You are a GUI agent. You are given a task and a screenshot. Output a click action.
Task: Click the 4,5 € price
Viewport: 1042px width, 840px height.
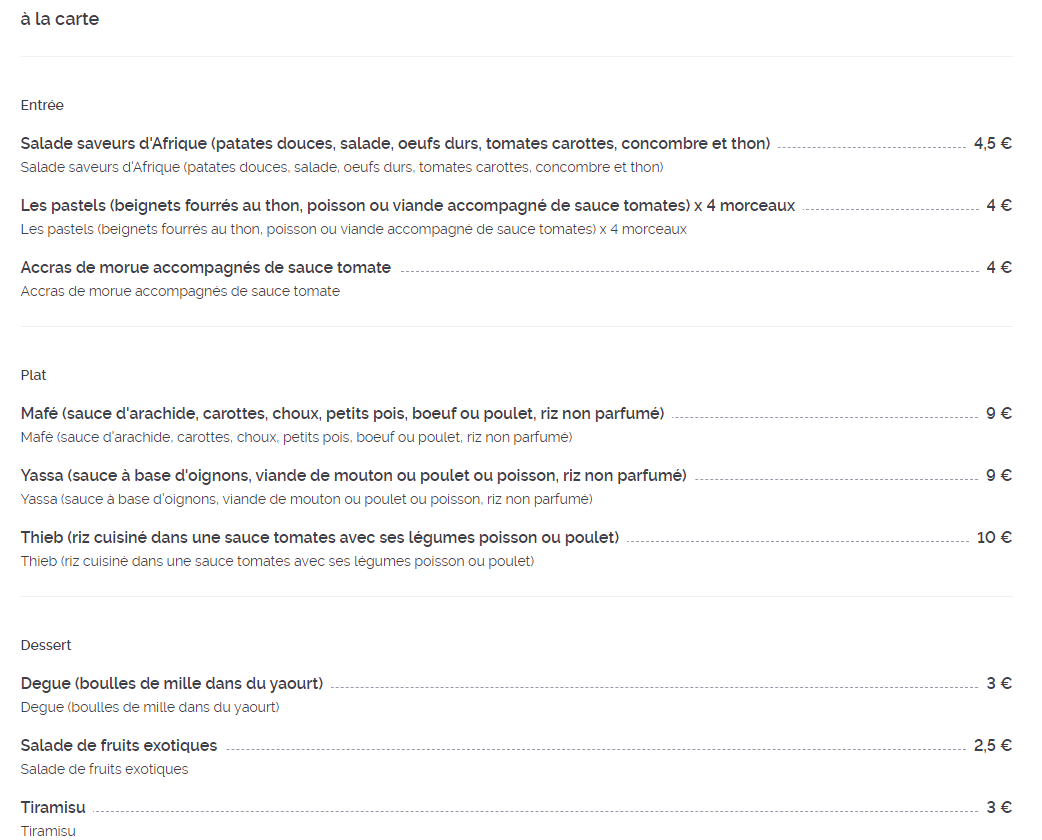click(x=993, y=144)
